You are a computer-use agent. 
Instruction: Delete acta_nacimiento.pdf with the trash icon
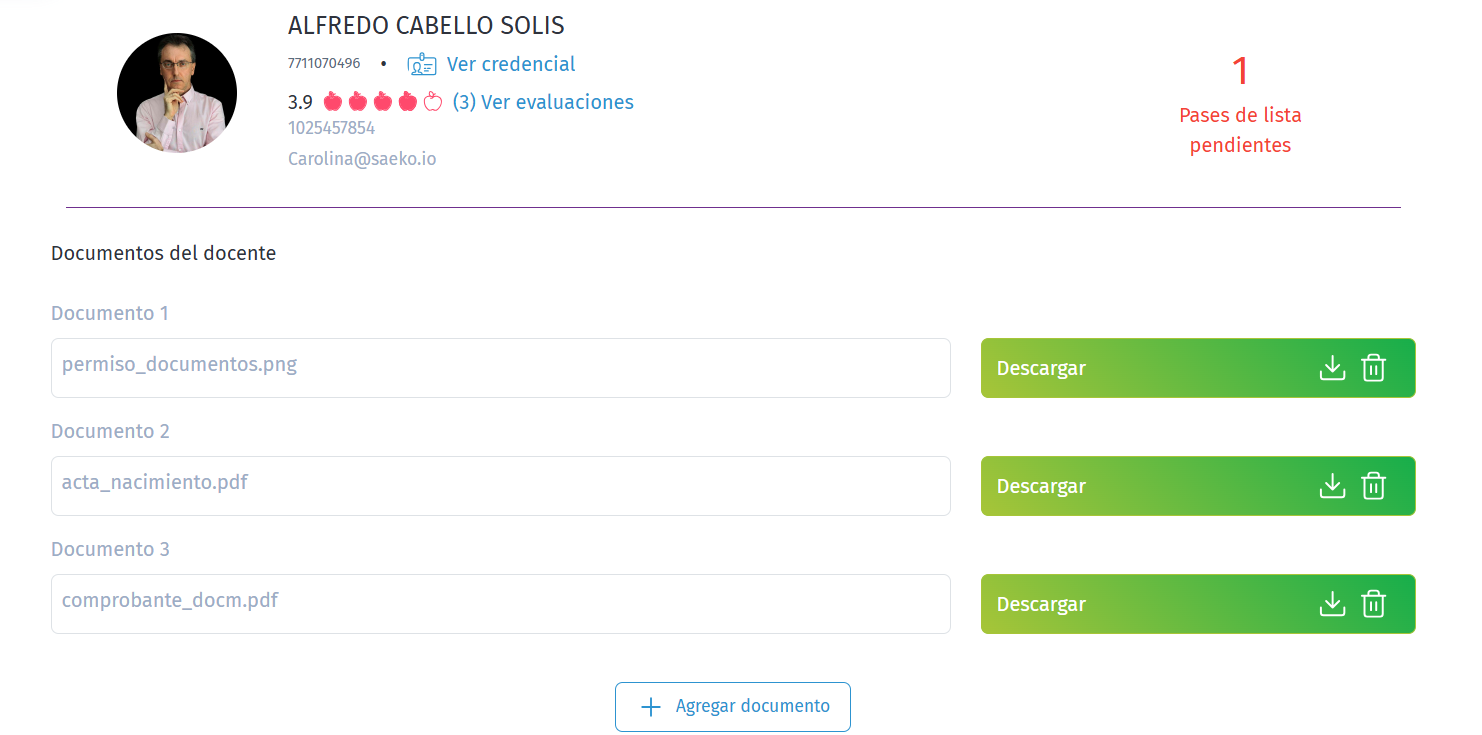[1374, 486]
